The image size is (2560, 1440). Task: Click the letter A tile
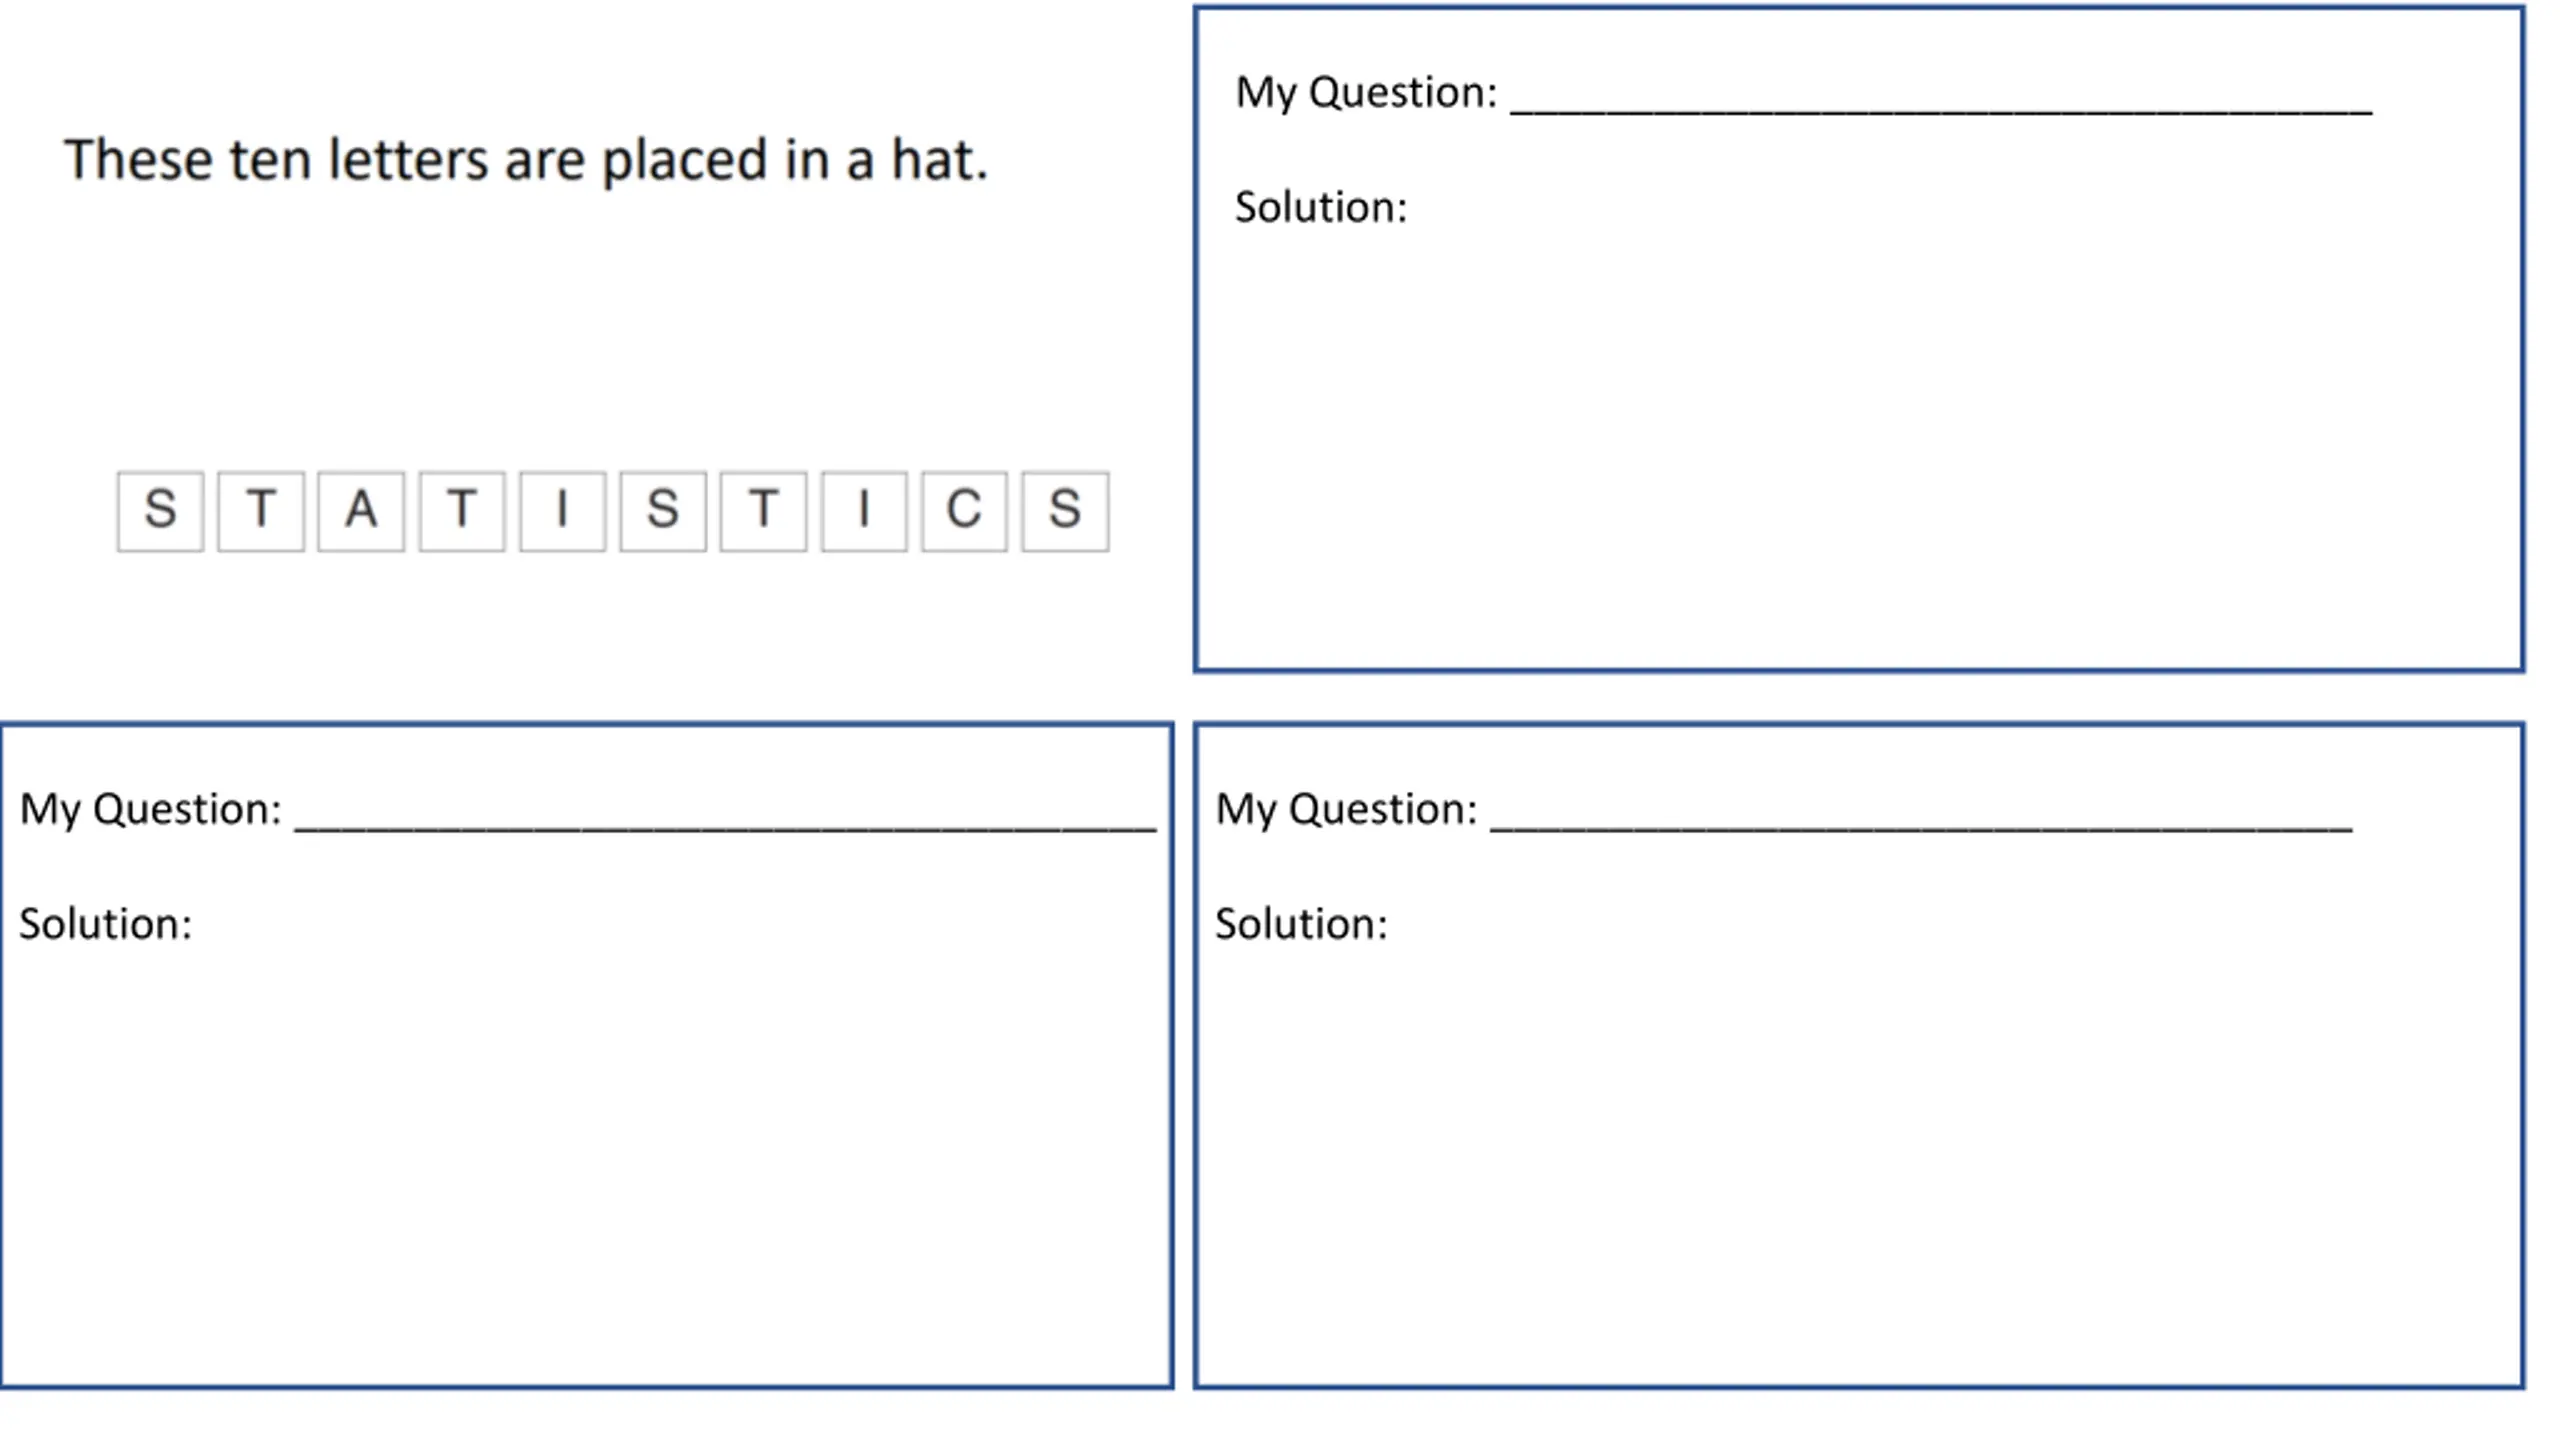[x=361, y=511]
